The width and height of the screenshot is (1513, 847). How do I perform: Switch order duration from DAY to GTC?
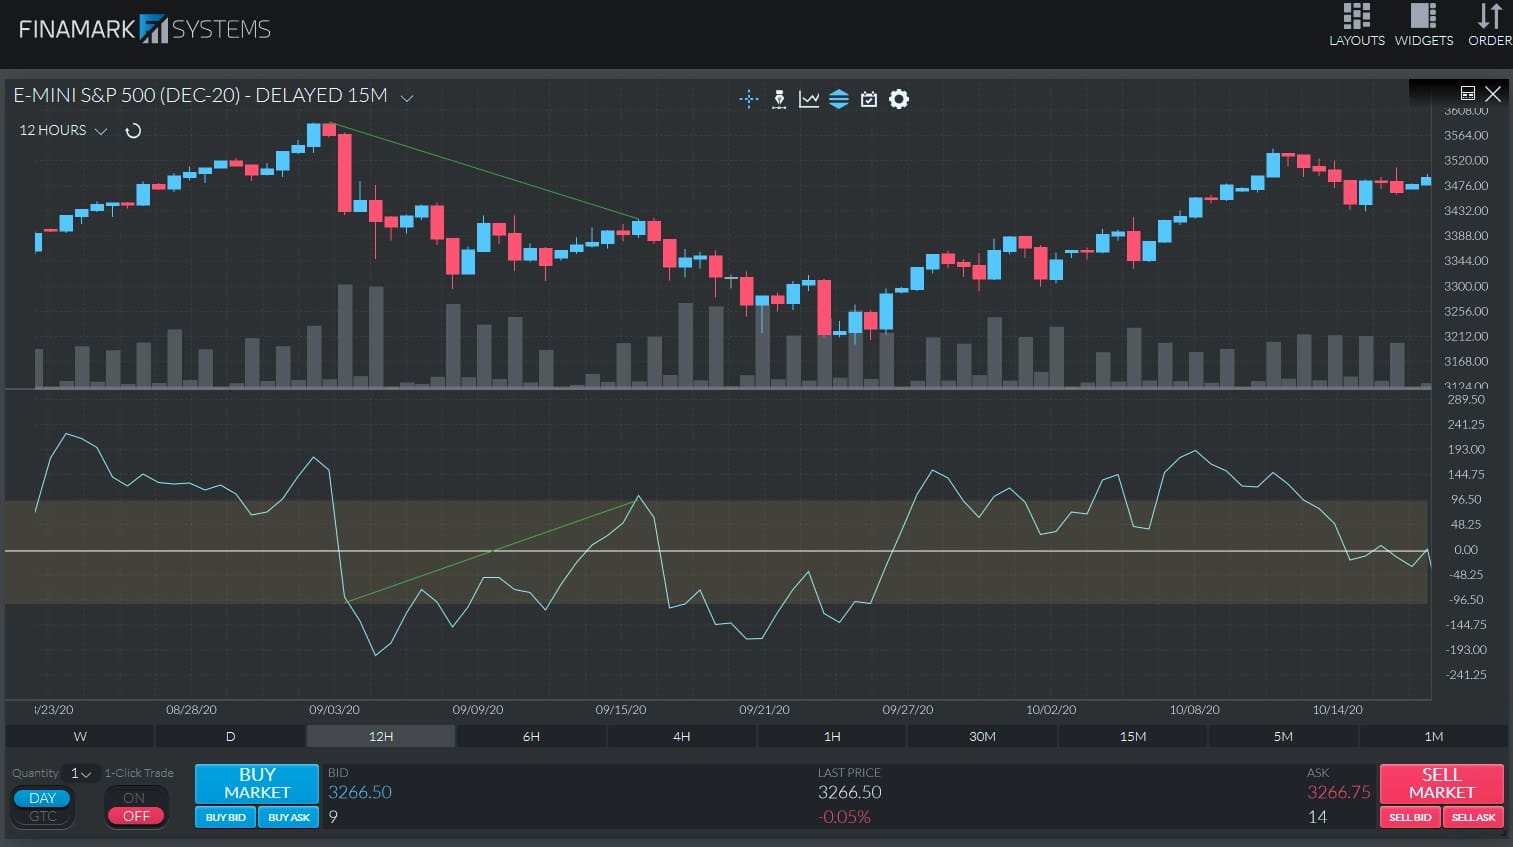coord(42,816)
